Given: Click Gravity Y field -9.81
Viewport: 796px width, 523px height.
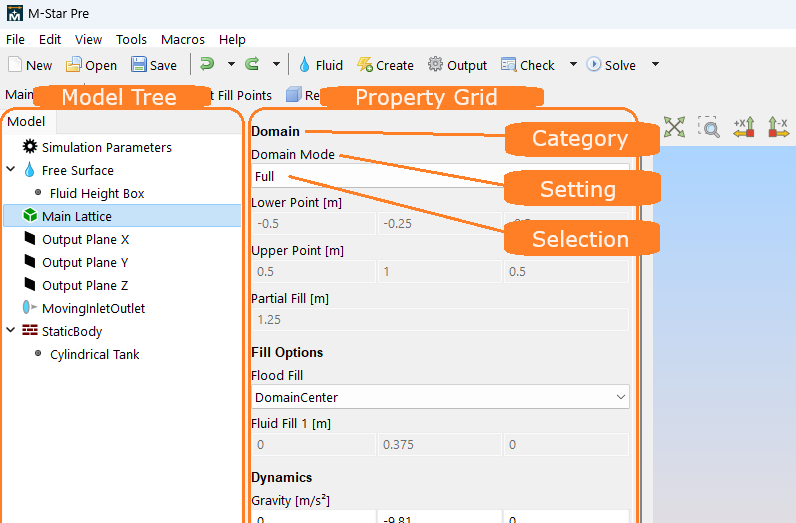Looking at the screenshot, I should 440,516.
